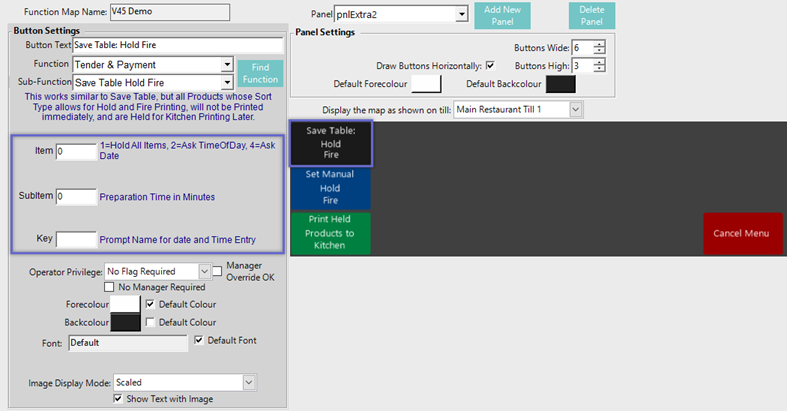This screenshot has height=411, width=787.
Task: Click the SubItem value field
Action: tap(76, 196)
